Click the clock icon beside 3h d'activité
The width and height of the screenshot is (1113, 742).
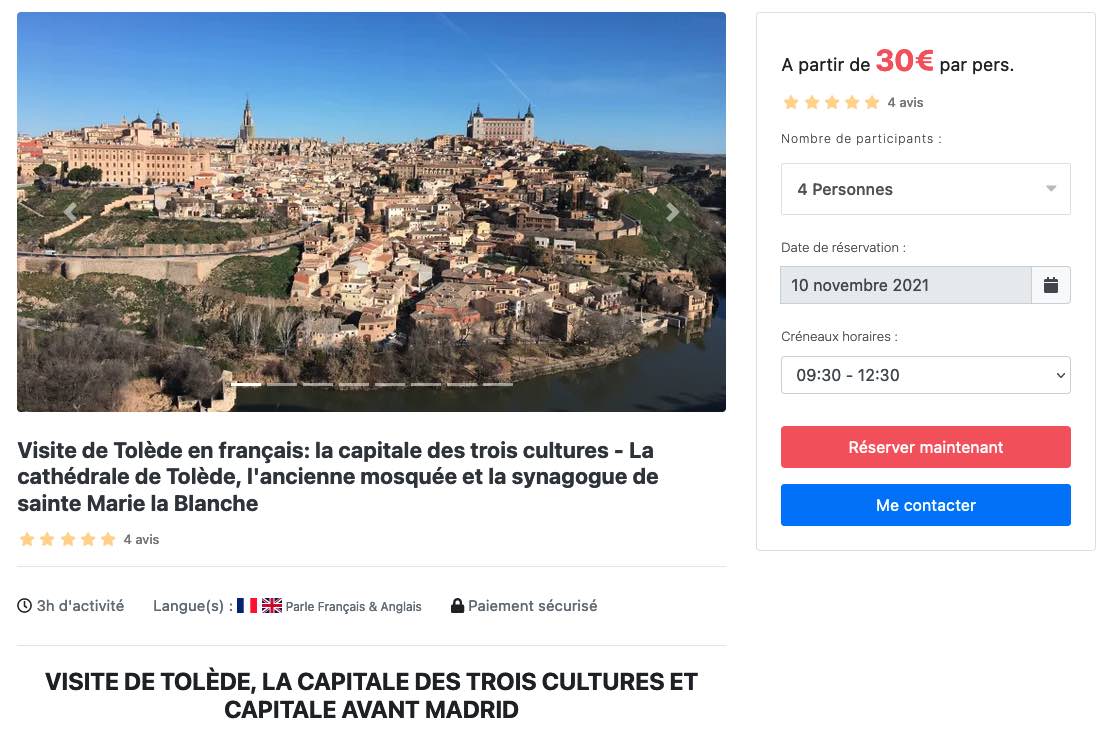point(22,605)
